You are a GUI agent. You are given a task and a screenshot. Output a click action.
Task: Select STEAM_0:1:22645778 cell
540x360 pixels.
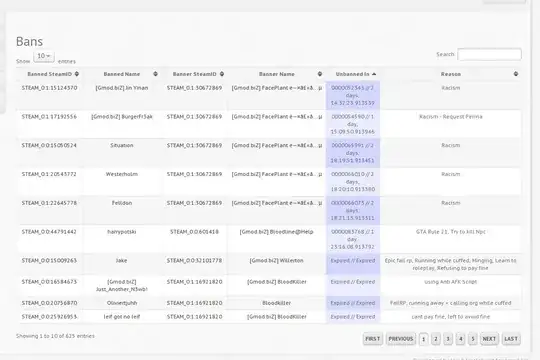[x=49, y=203]
